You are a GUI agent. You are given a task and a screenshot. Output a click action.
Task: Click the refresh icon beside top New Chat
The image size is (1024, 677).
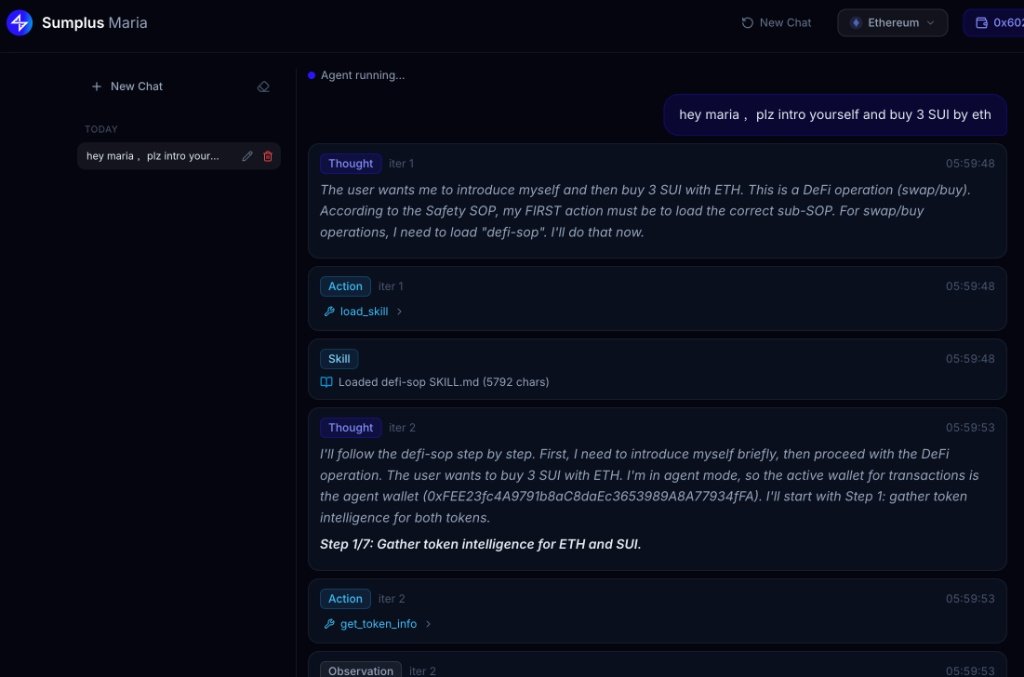(x=747, y=23)
